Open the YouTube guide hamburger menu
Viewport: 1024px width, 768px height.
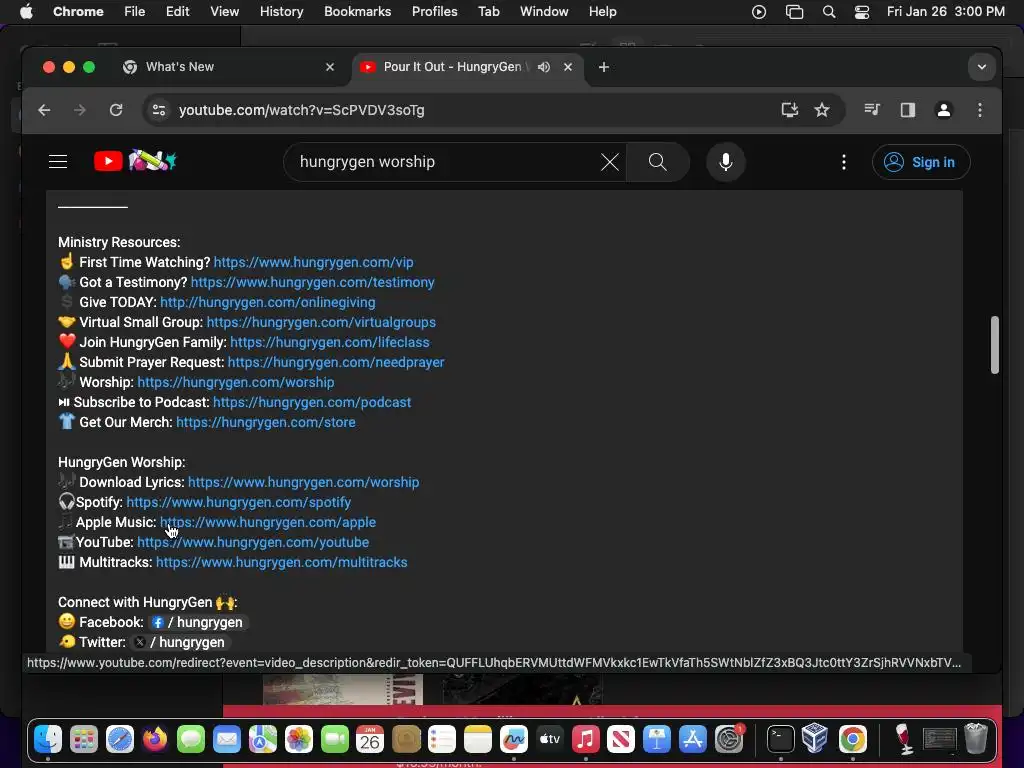click(58, 161)
